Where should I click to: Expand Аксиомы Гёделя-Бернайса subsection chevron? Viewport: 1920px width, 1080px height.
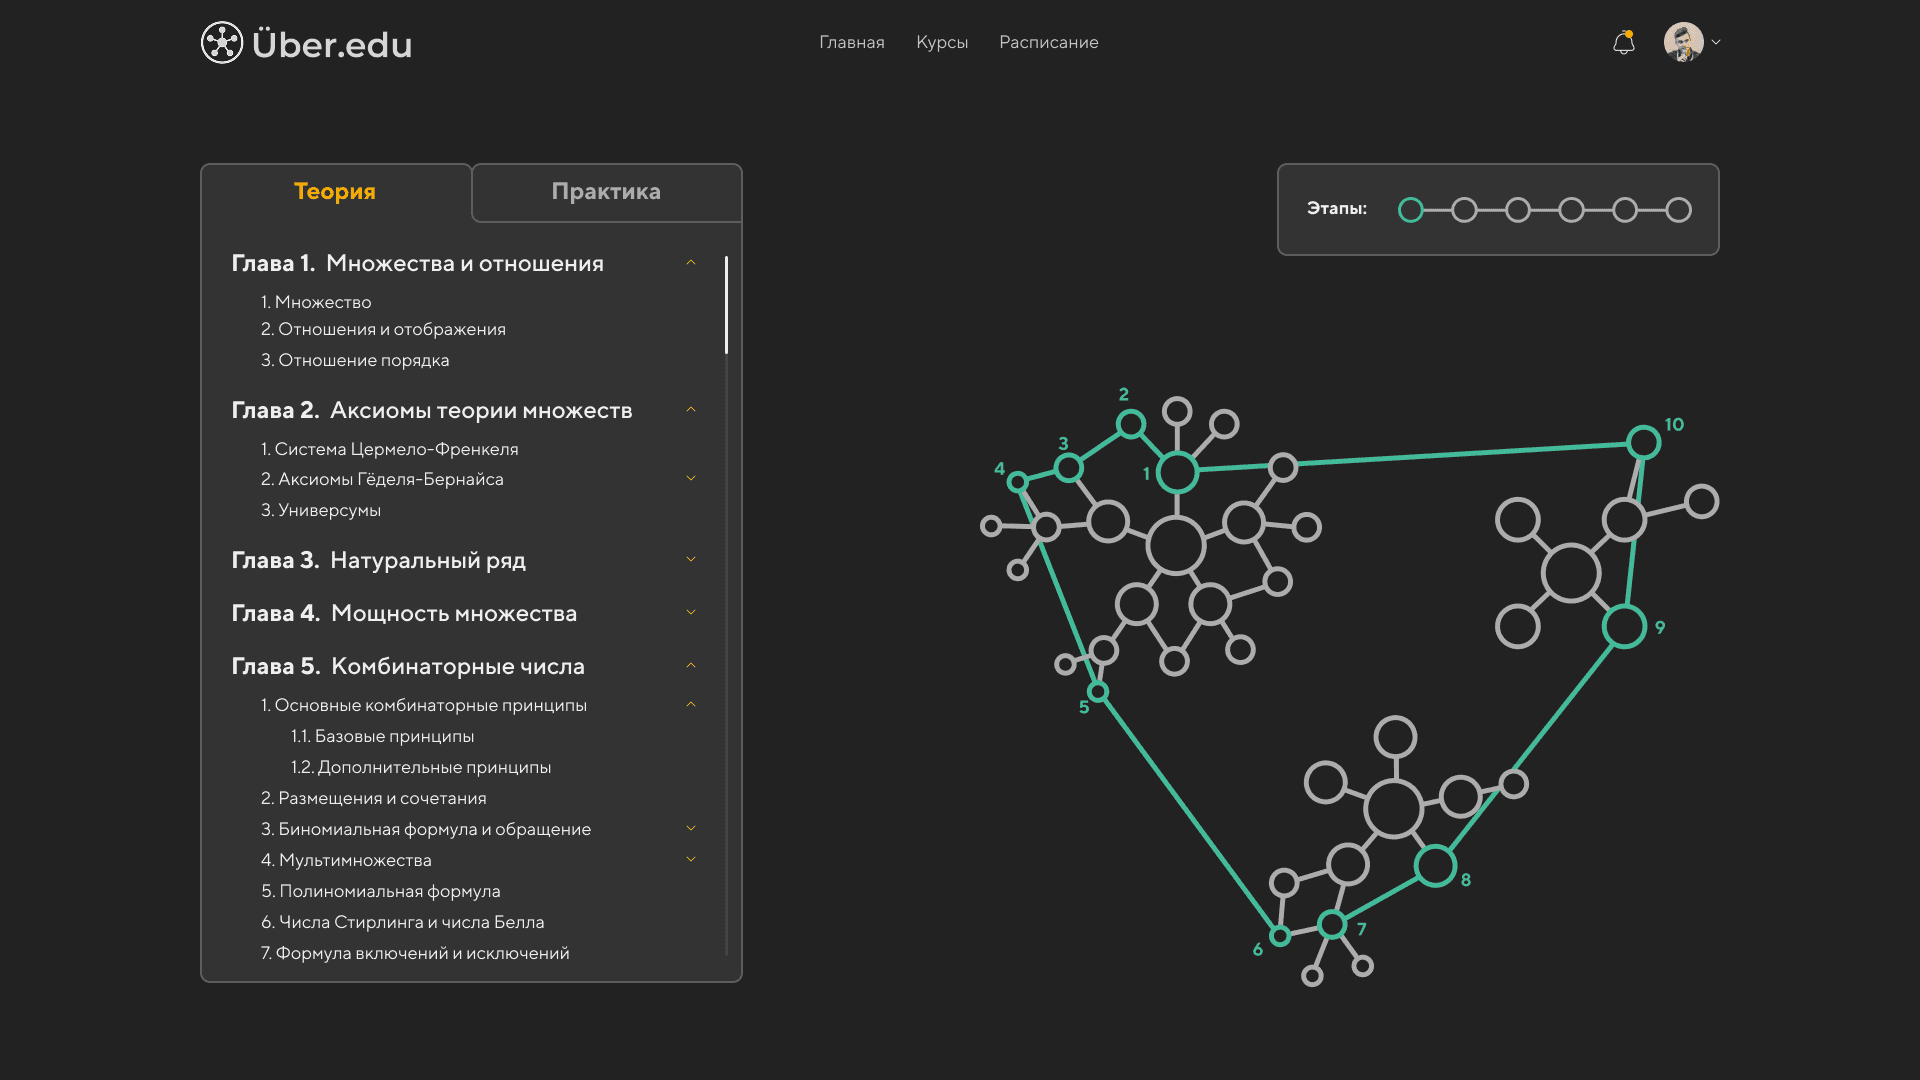coord(691,478)
